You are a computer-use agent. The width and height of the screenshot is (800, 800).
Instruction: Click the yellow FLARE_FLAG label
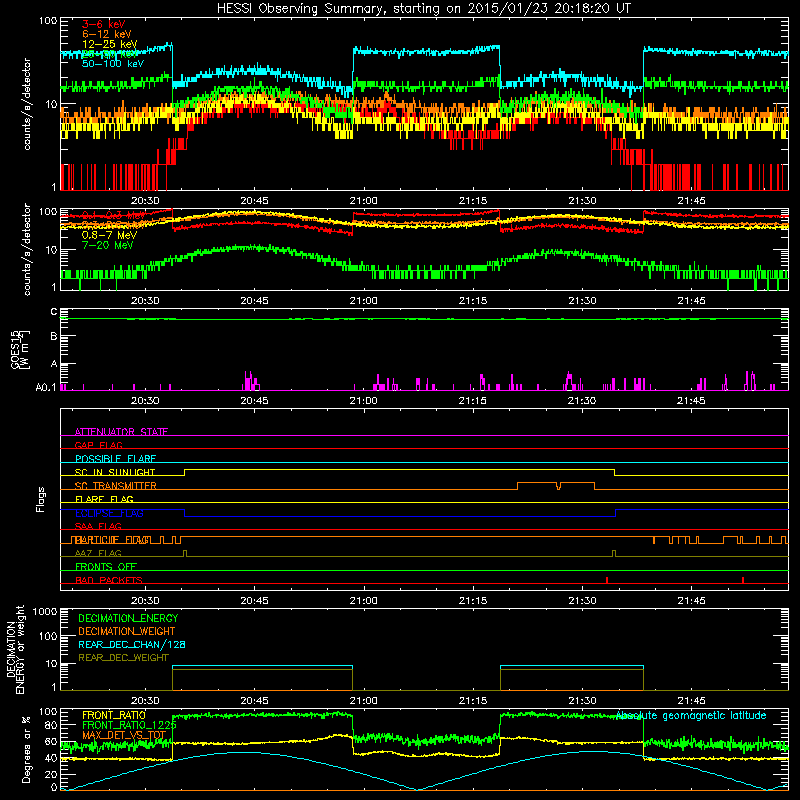click(104, 499)
